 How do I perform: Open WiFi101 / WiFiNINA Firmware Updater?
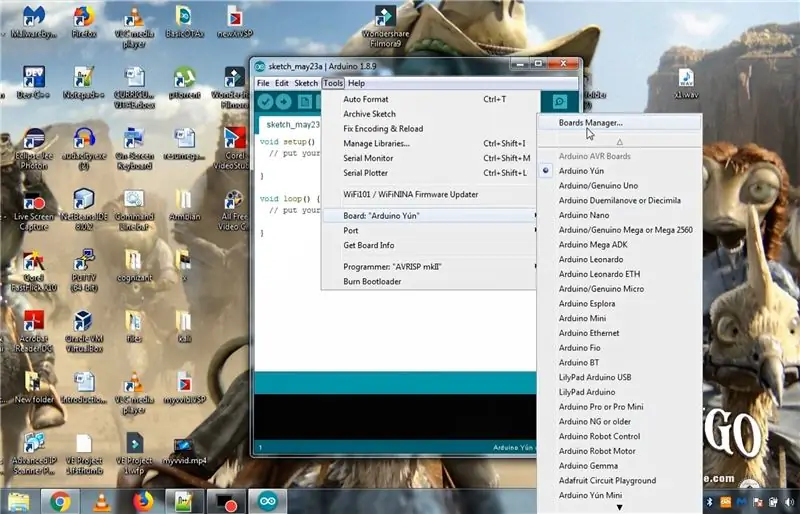[430, 194]
